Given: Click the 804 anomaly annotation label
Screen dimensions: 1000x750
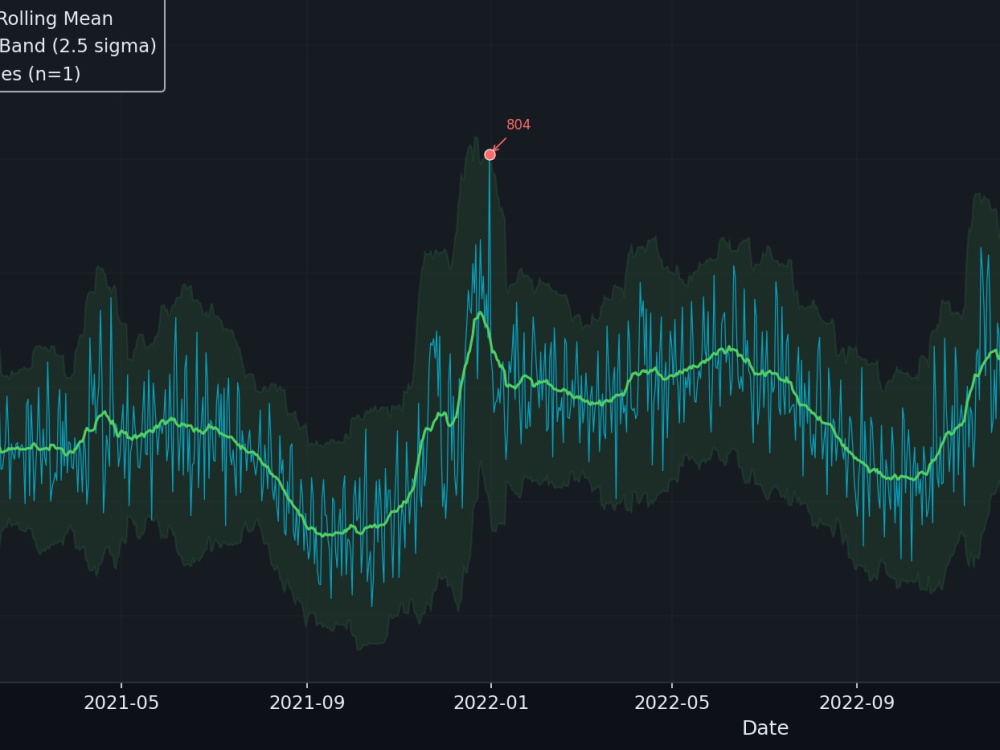Looking at the screenshot, I should (518, 125).
